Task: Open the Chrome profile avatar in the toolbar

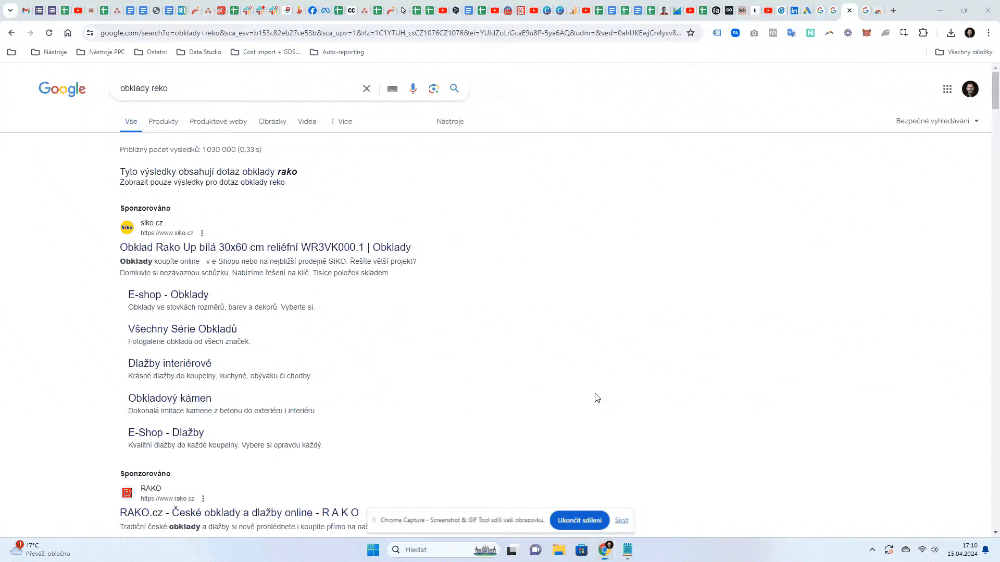Action: [x=970, y=33]
